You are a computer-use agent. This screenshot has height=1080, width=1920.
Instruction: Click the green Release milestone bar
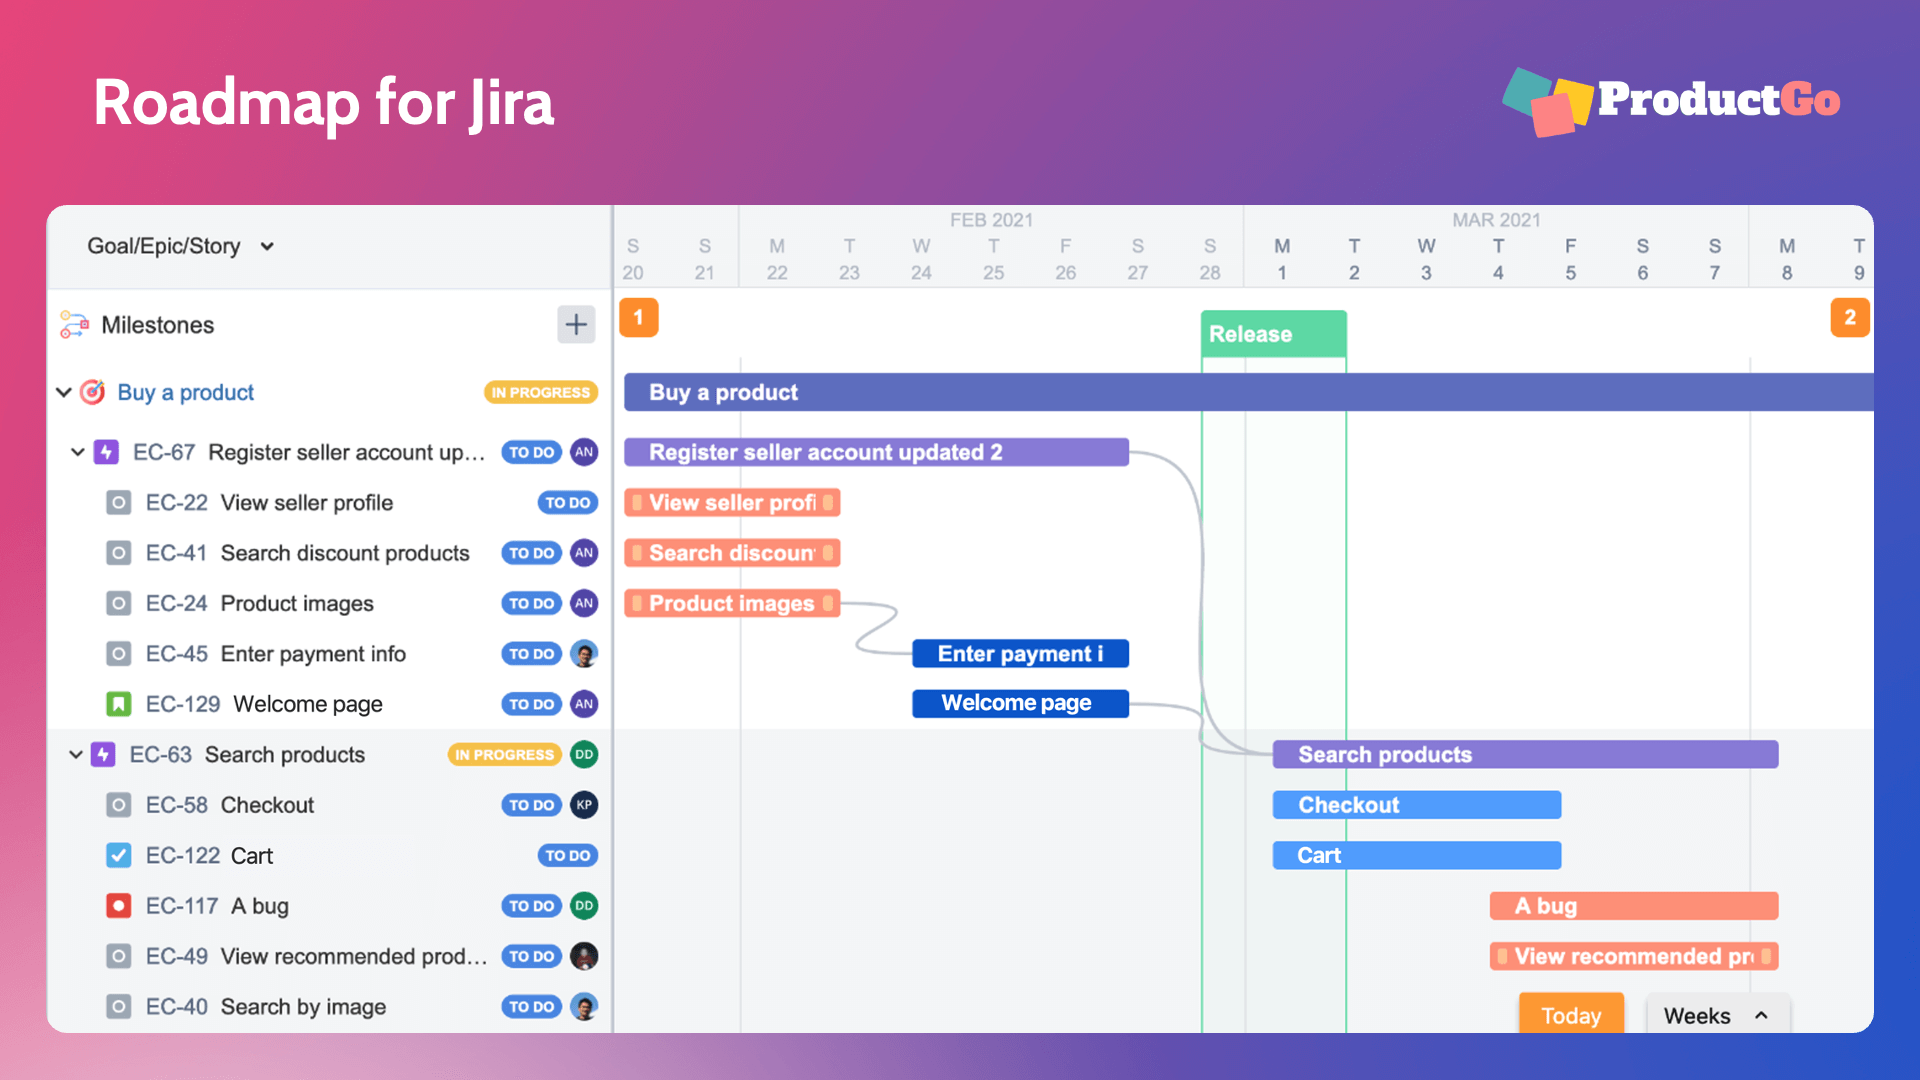click(x=1273, y=334)
